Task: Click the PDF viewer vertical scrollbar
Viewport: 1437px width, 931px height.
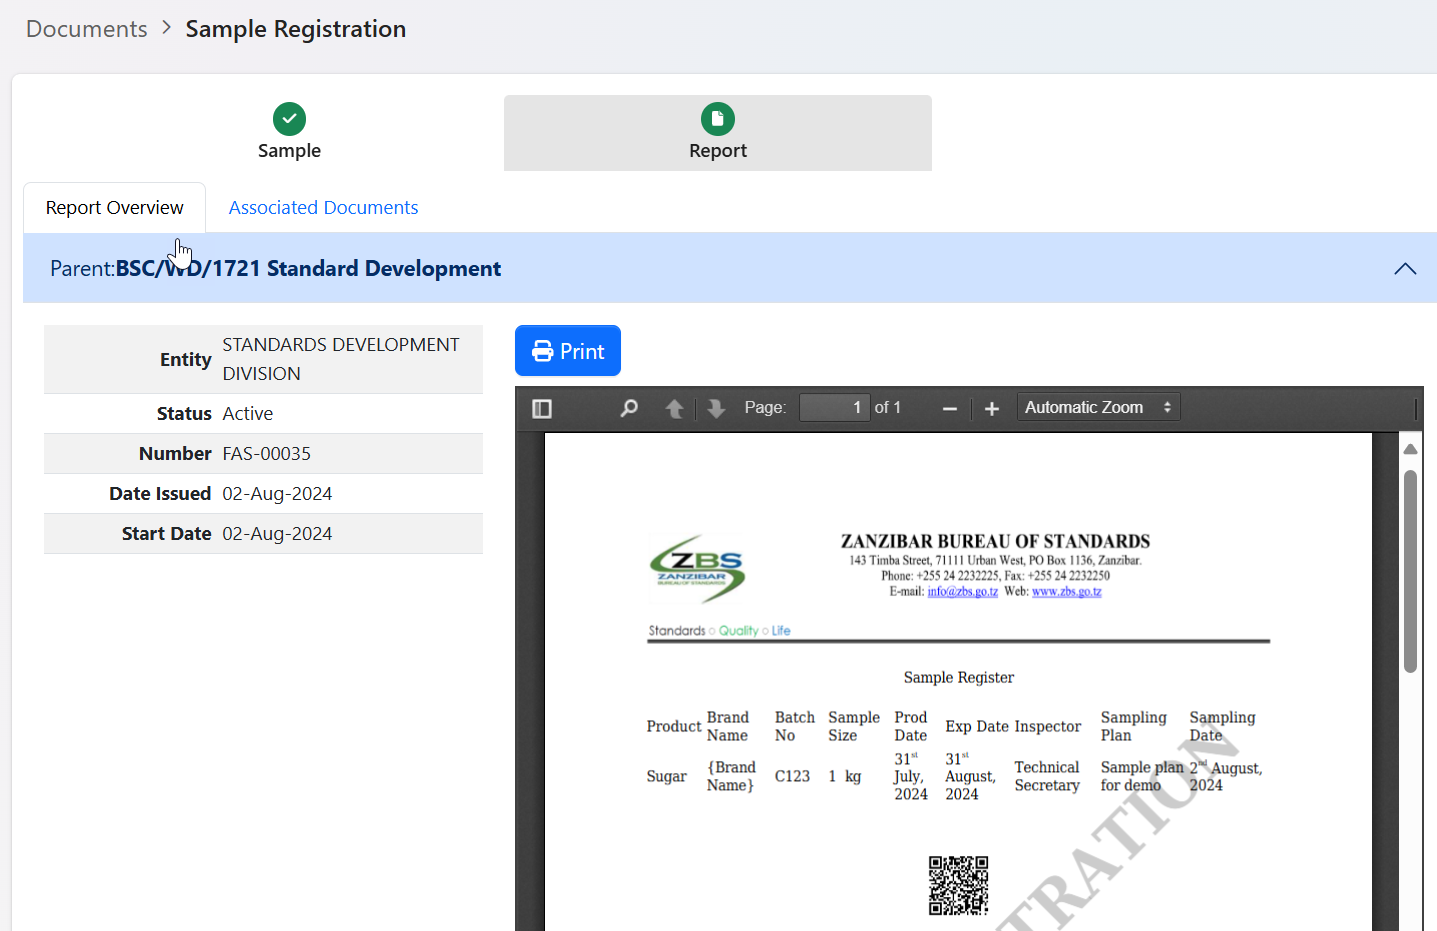Action: click(x=1410, y=570)
